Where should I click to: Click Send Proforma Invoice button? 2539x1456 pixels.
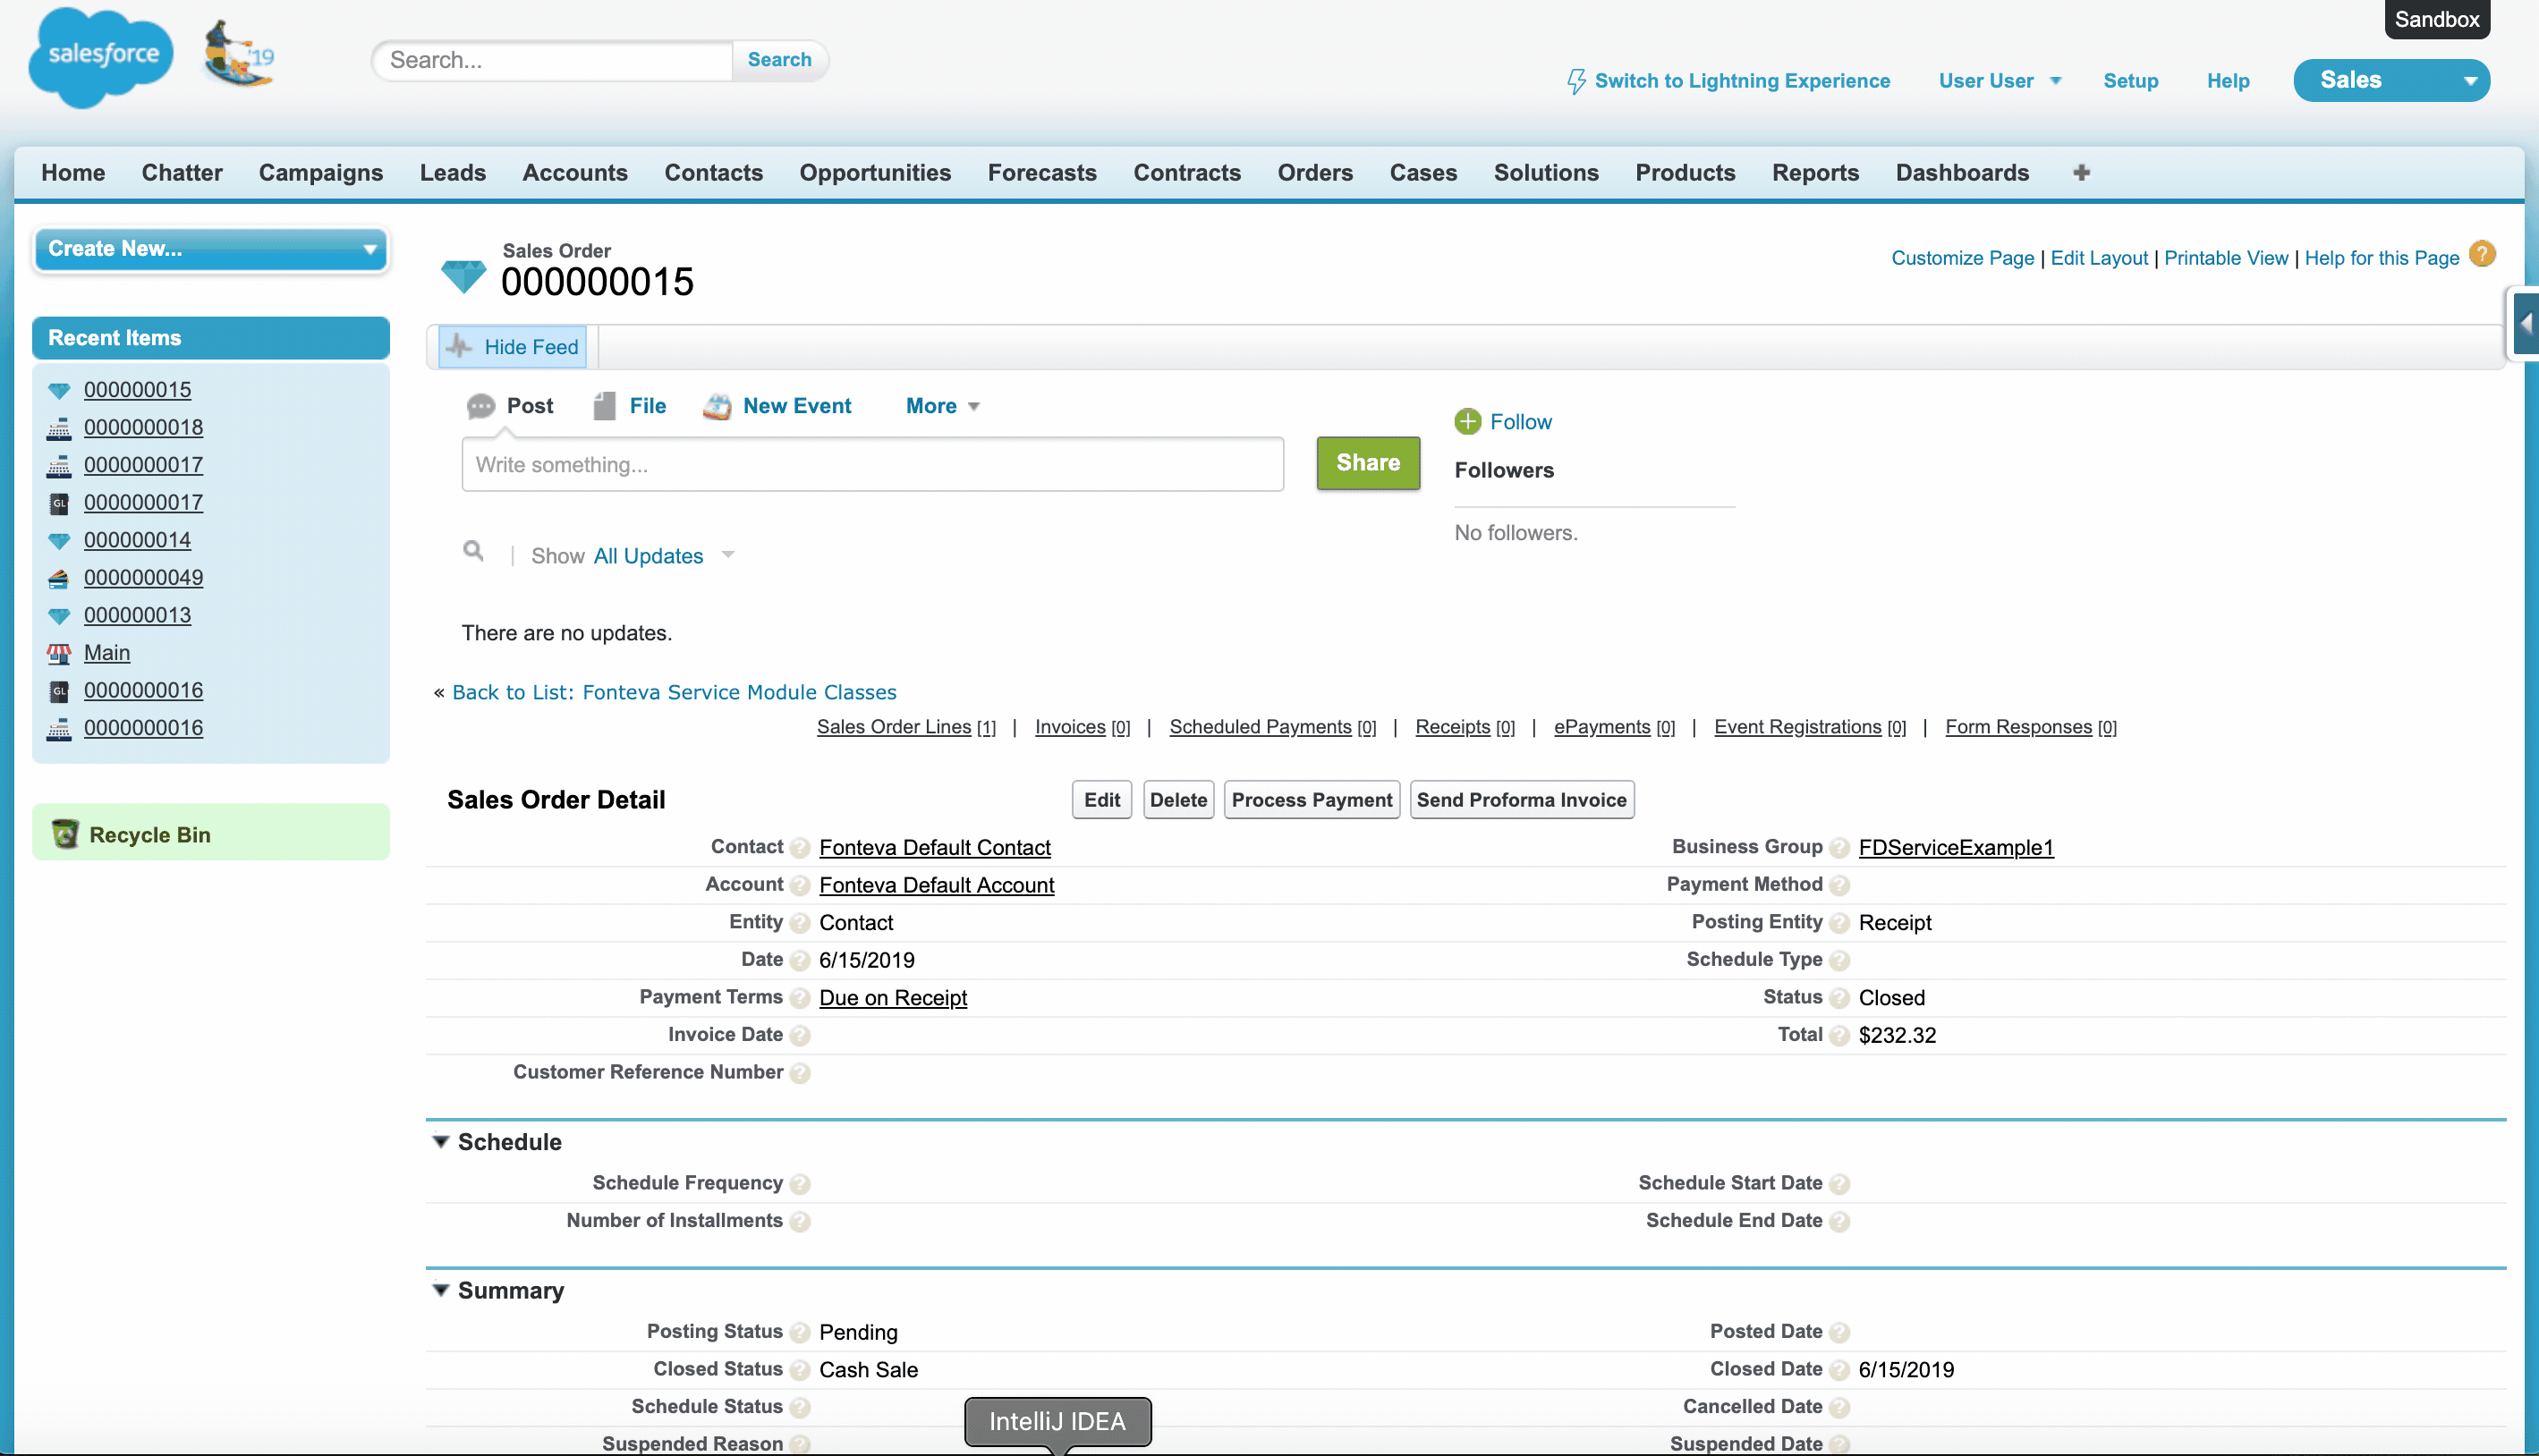click(x=1522, y=800)
